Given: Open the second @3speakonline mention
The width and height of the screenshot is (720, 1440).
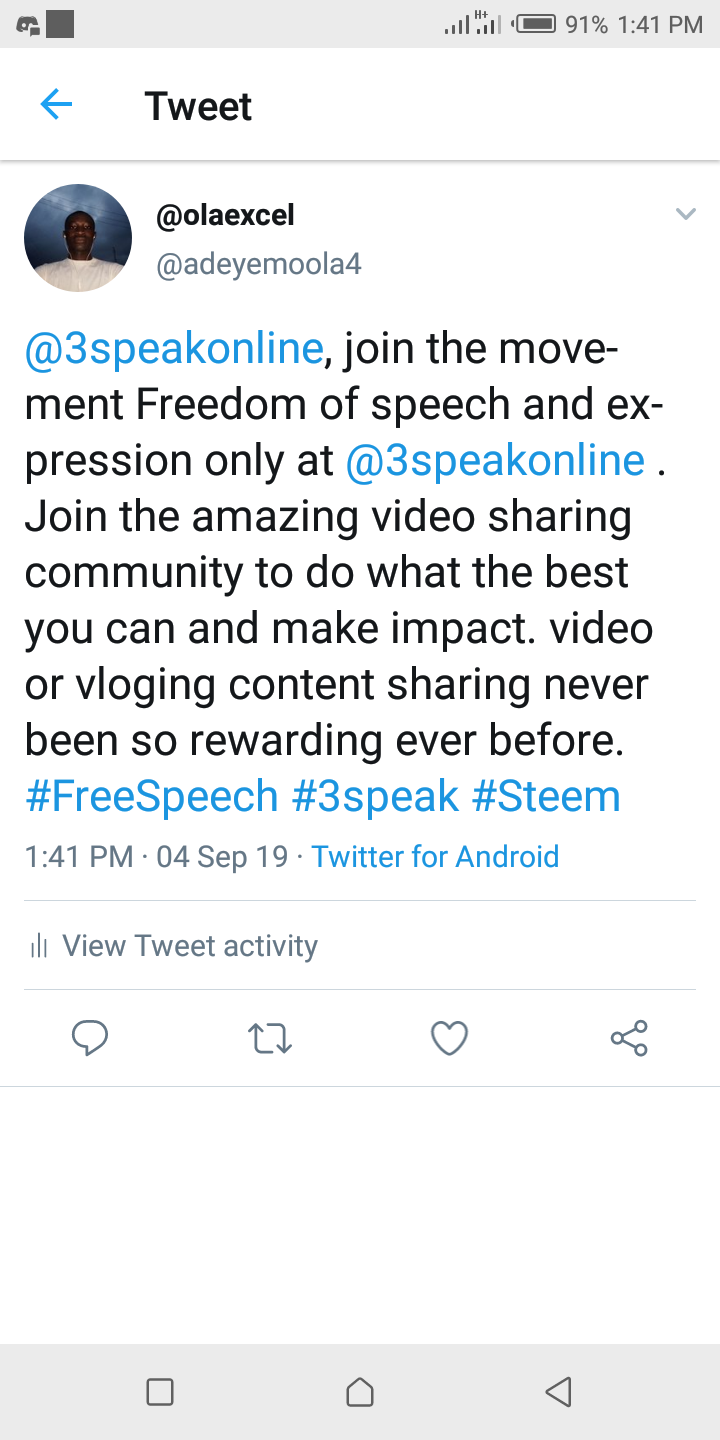Looking at the screenshot, I should click(495, 461).
